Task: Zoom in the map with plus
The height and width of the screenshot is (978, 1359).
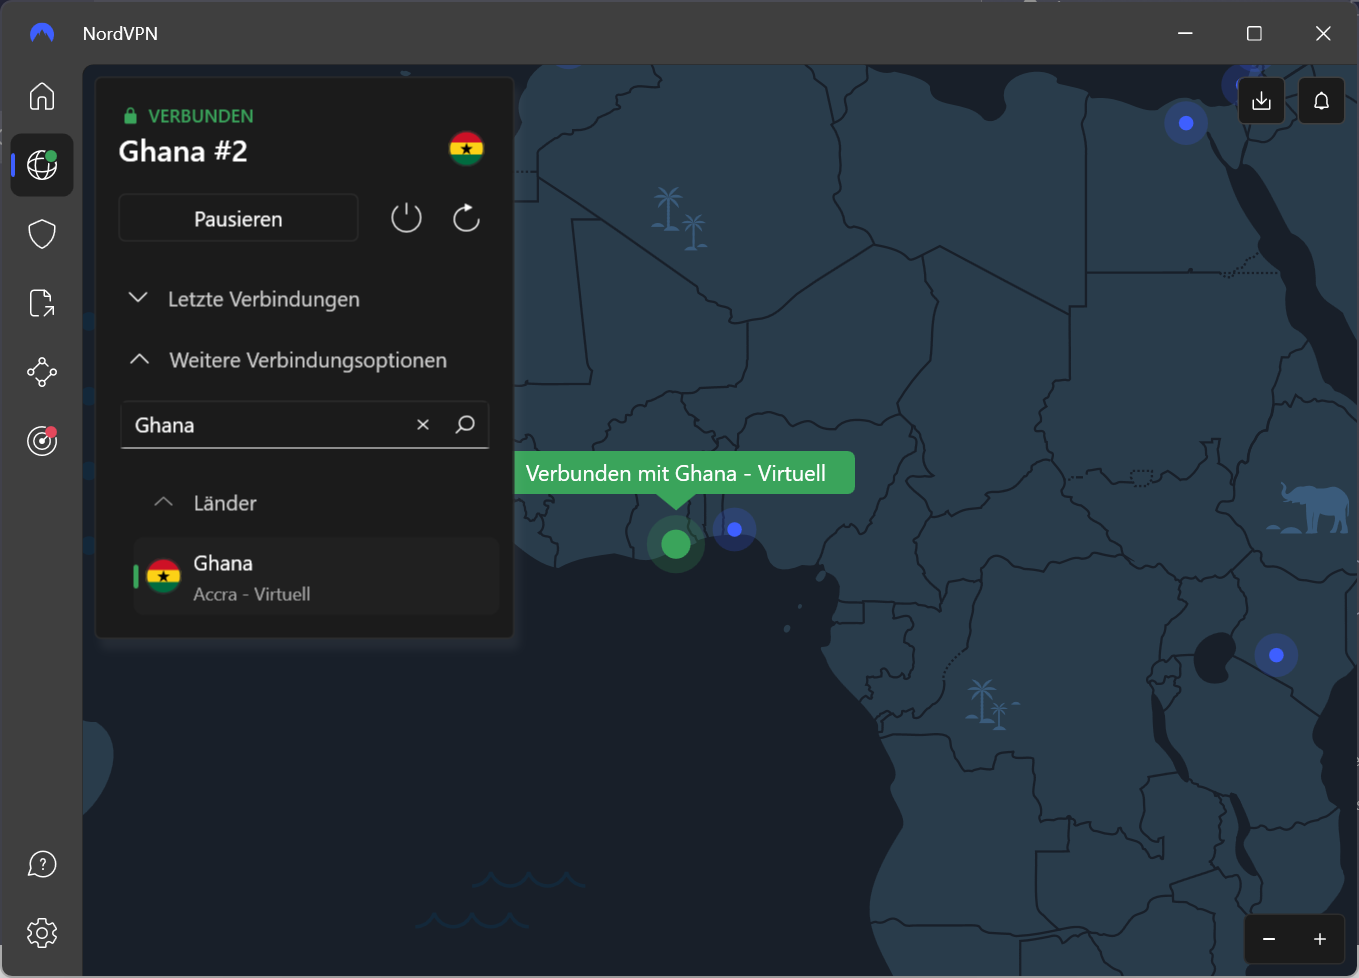Action: [x=1320, y=939]
